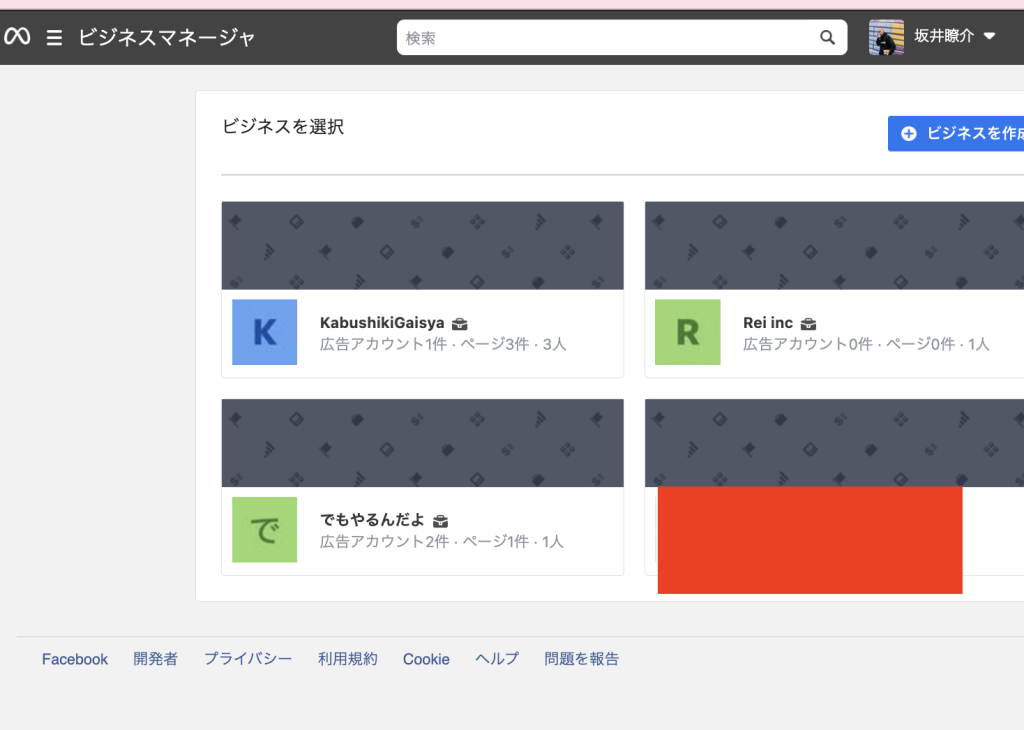Open the Facebook footer link

point(75,659)
